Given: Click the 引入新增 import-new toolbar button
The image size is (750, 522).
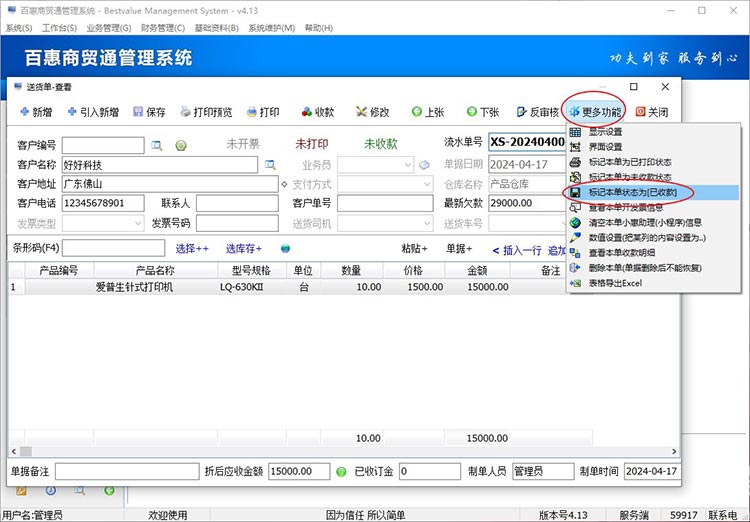Looking at the screenshot, I should click(x=93, y=112).
